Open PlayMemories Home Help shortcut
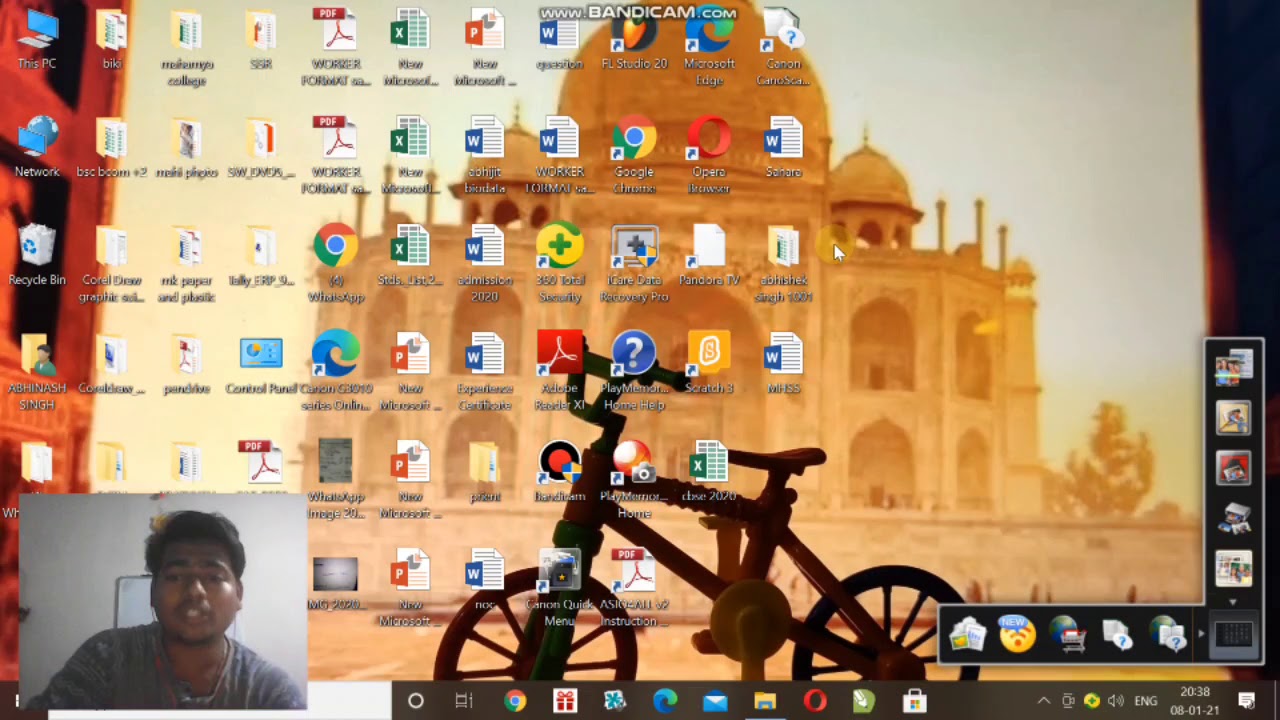Image resolution: width=1280 pixels, height=720 pixels. (x=634, y=372)
